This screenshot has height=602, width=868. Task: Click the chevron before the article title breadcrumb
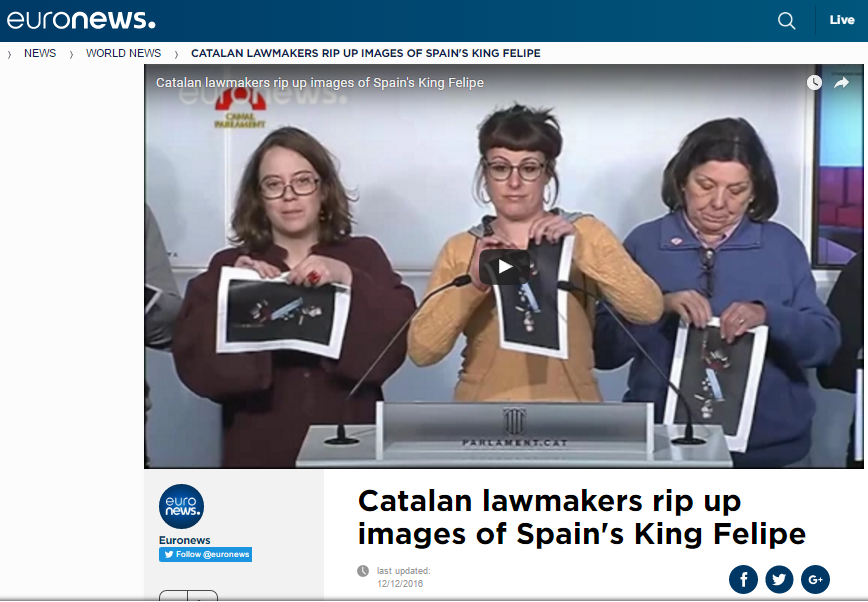pyautogui.click(x=177, y=54)
